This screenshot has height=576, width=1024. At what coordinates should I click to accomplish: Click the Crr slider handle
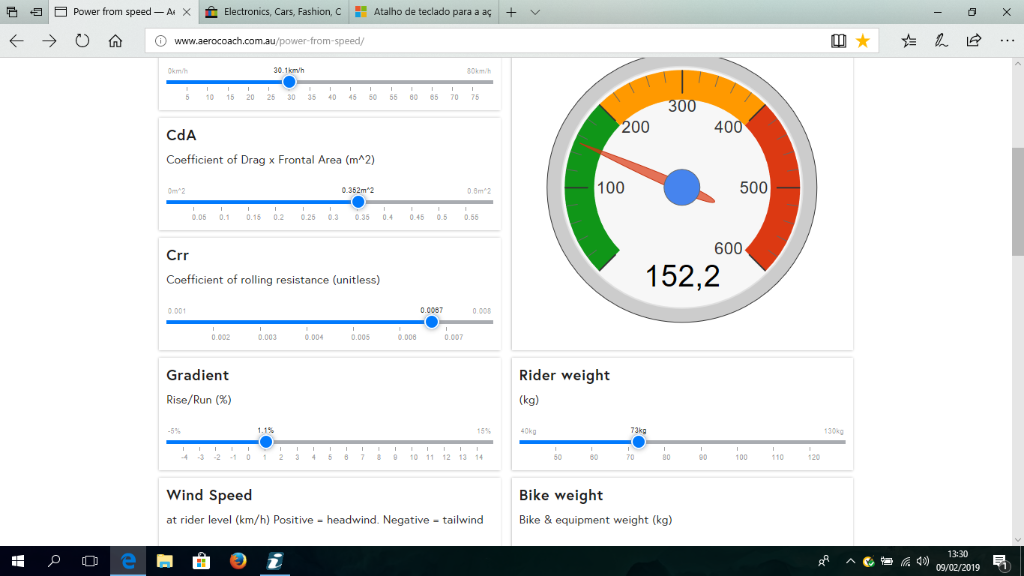432,321
